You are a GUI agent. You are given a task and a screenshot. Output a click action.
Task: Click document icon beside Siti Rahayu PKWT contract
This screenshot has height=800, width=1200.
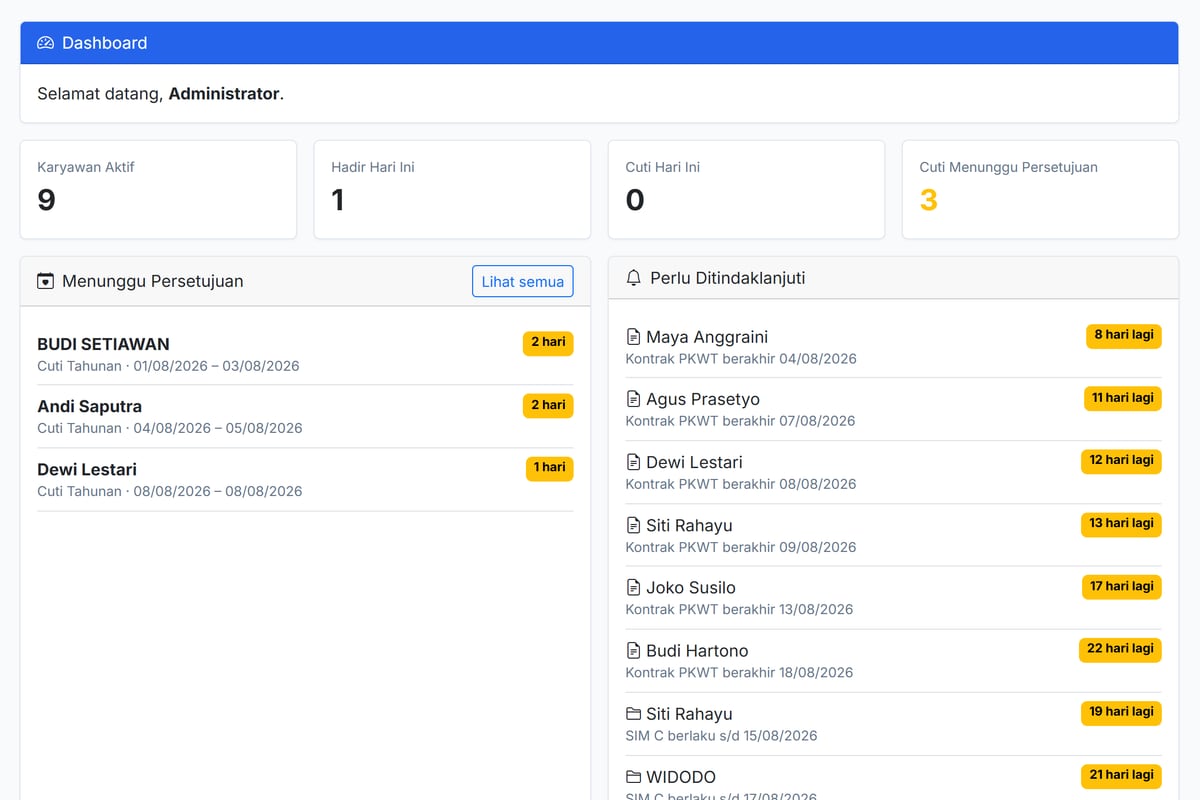coord(633,525)
